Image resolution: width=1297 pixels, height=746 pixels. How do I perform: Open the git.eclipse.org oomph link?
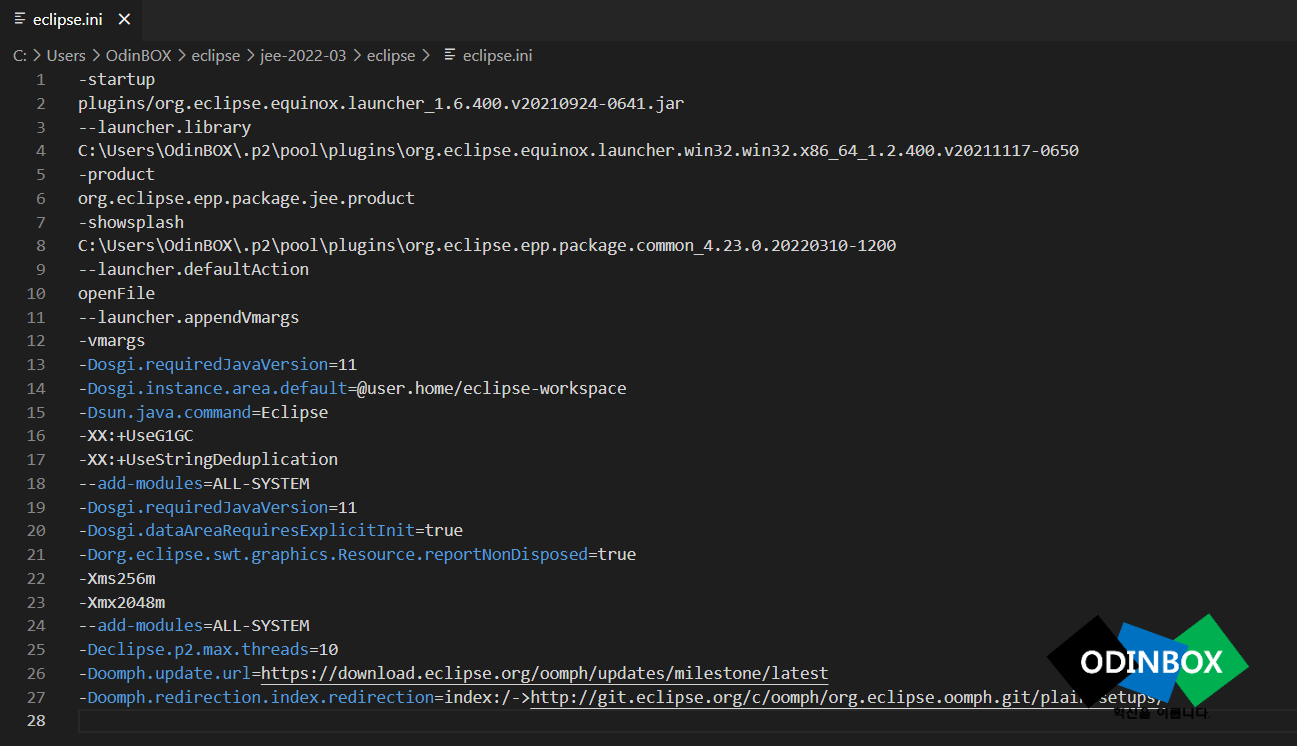coord(848,697)
